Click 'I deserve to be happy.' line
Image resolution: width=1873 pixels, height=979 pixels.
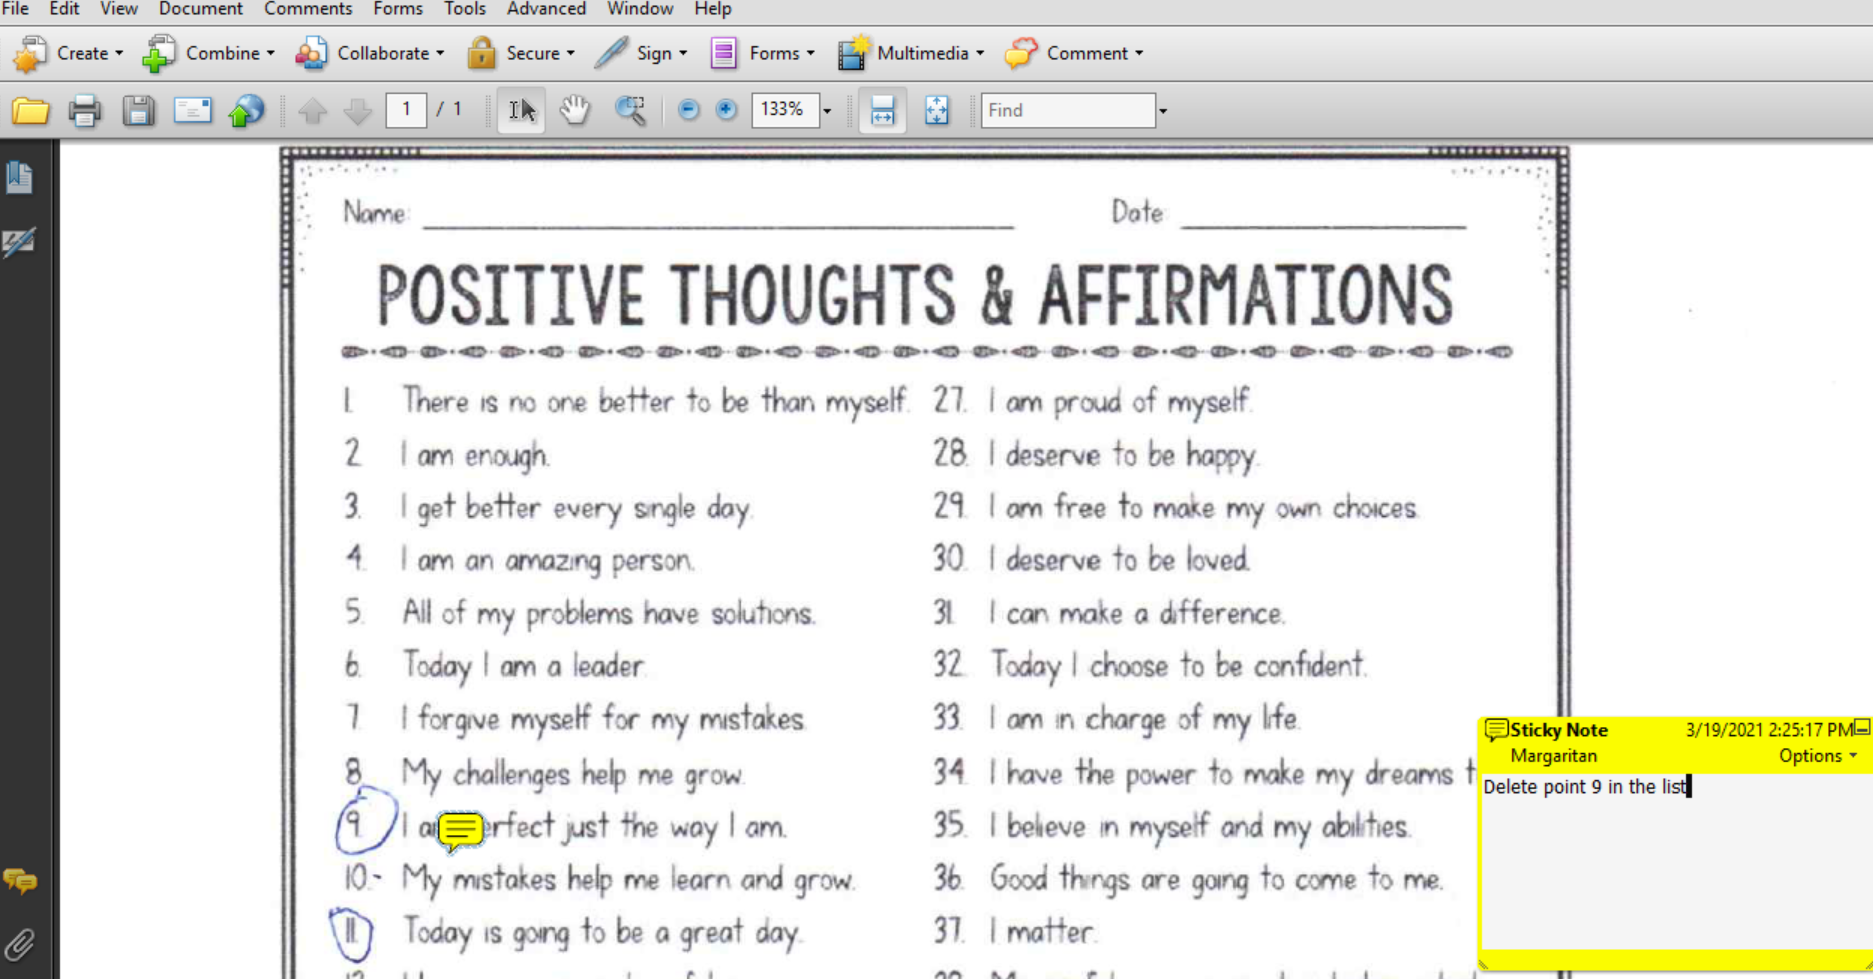(x=1123, y=455)
